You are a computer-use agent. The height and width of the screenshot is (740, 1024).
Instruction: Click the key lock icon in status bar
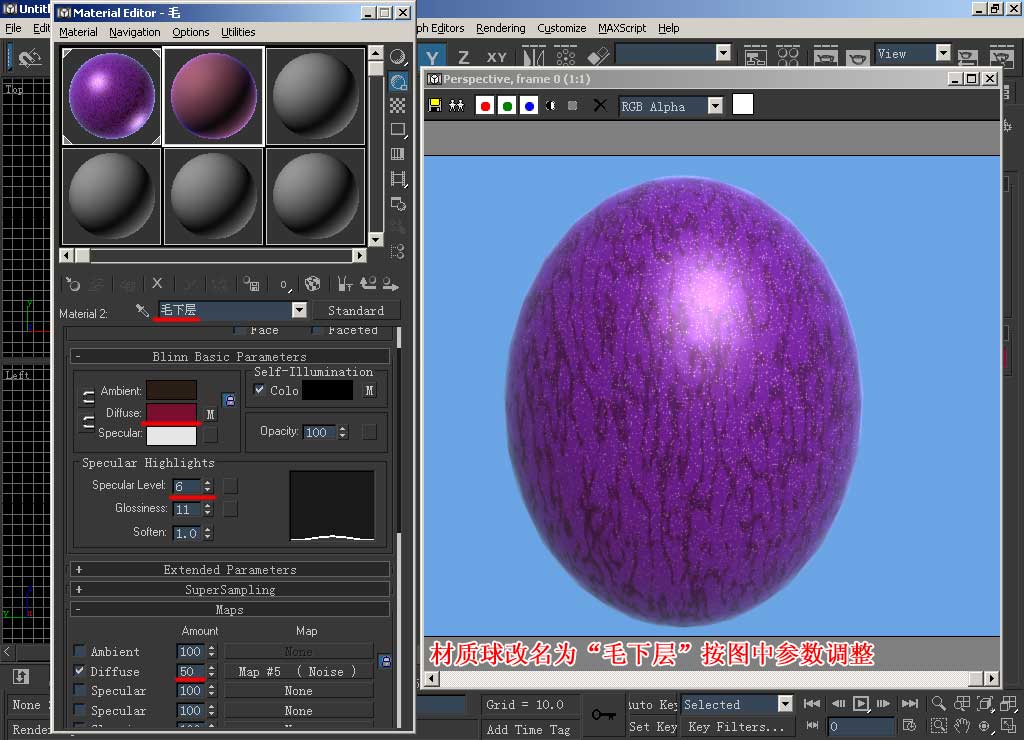(603, 715)
